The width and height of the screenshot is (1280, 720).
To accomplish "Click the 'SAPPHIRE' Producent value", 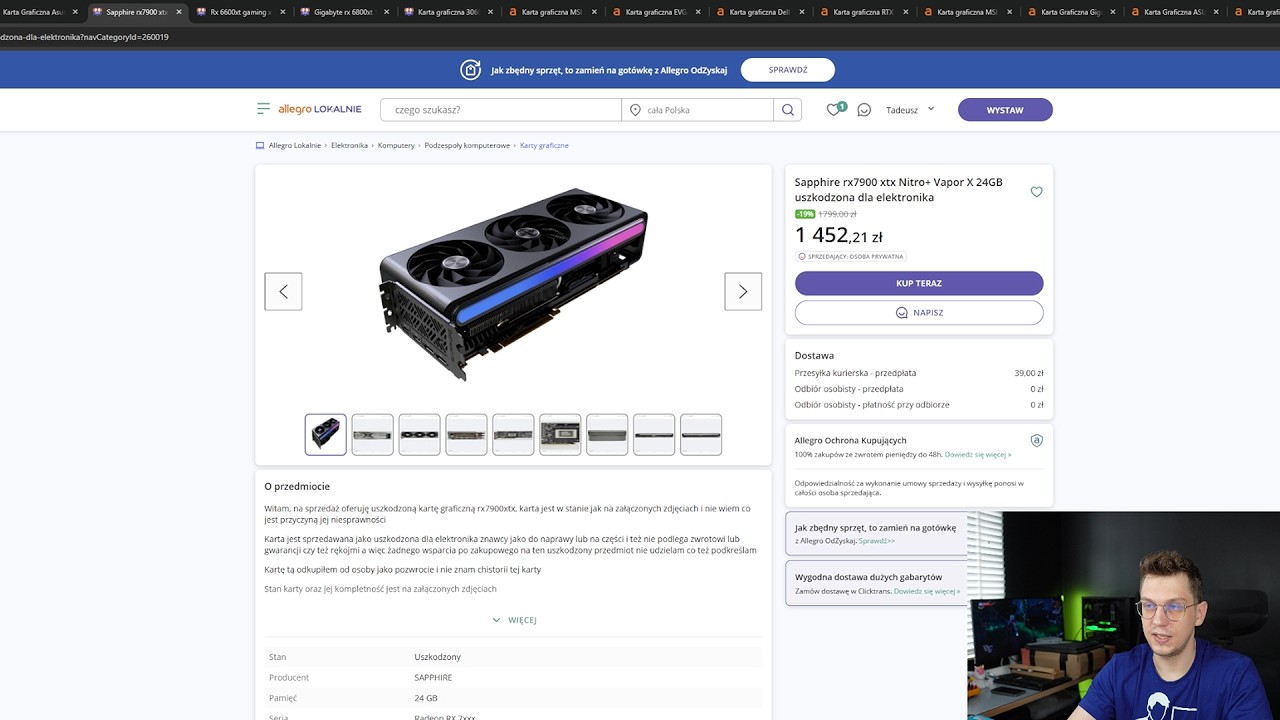I will [433, 677].
